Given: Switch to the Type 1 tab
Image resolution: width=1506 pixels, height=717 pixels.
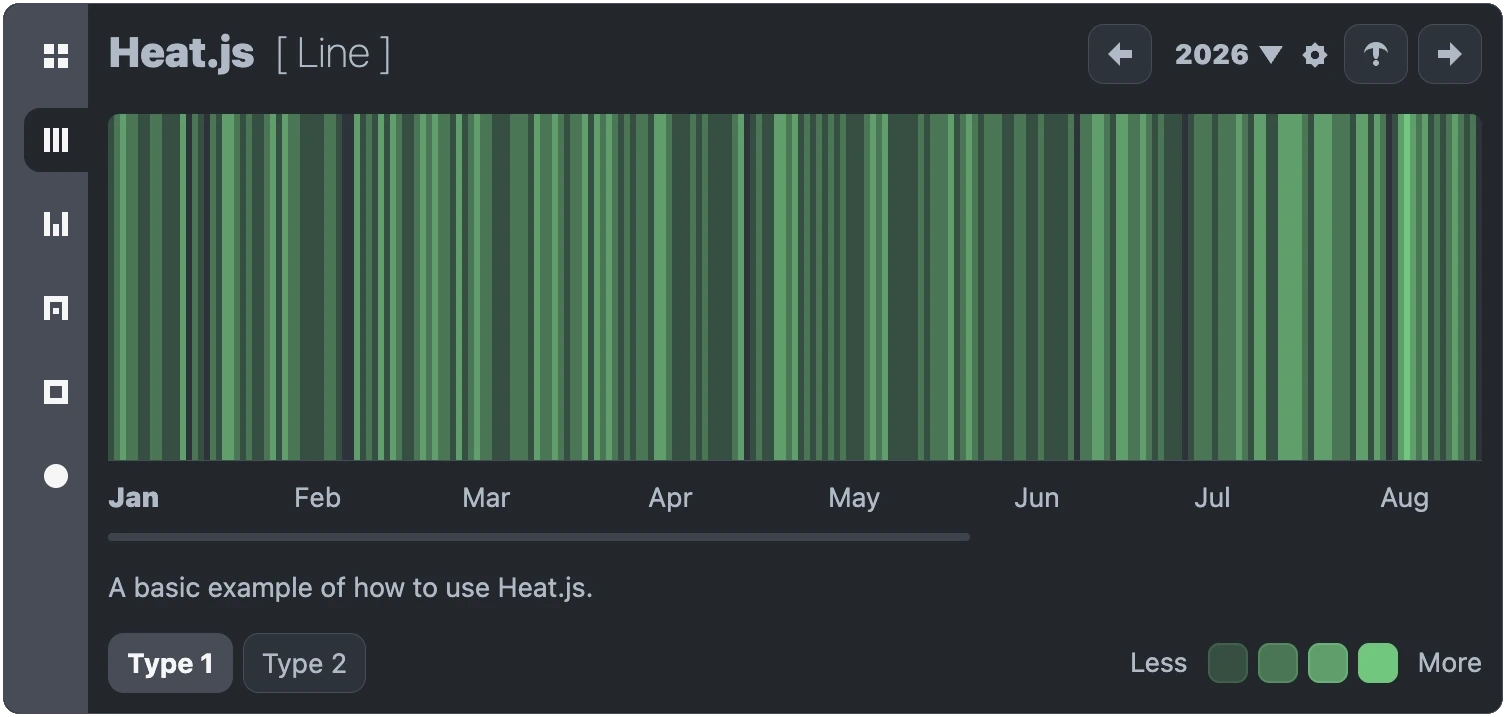Looking at the screenshot, I should [x=170, y=663].
